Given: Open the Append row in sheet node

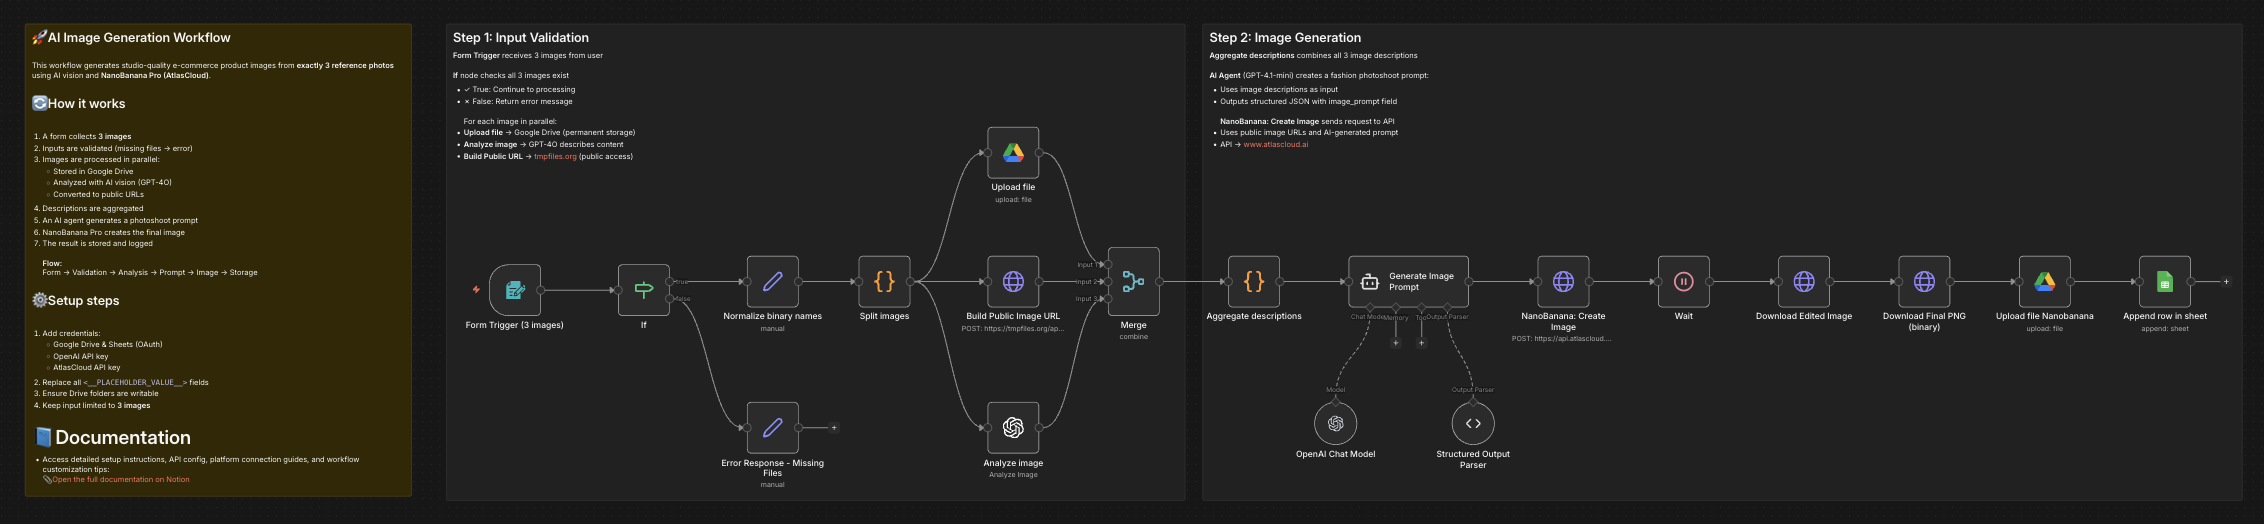Looking at the screenshot, I should [x=2165, y=282].
